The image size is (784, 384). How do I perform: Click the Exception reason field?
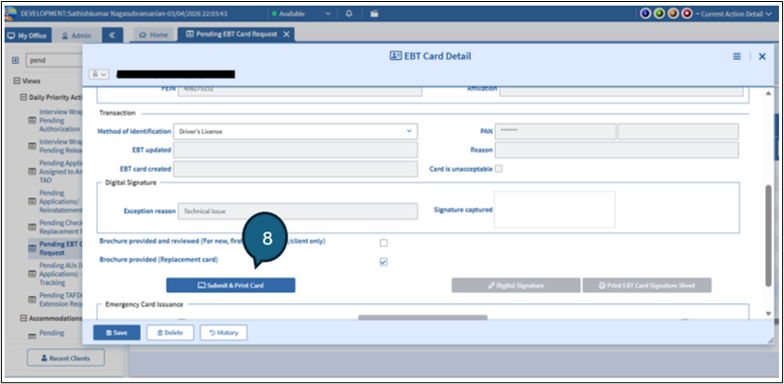(x=298, y=212)
